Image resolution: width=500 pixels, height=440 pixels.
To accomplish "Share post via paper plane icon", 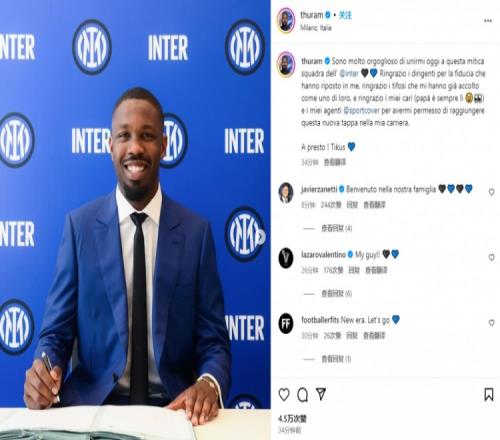I will [321, 394].
